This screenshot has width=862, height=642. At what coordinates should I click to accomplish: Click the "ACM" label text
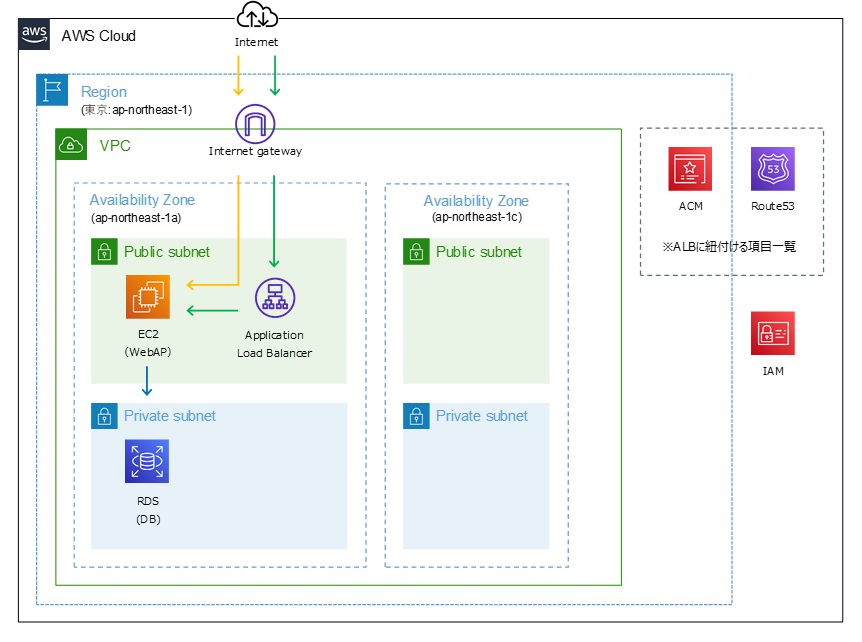pyautogui.click(x=690, y=206)
